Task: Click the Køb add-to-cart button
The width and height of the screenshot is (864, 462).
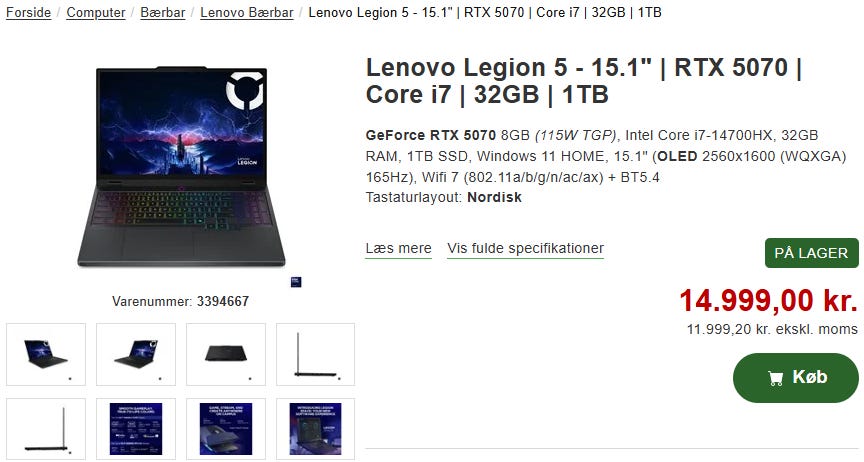Action: point(795,378)
